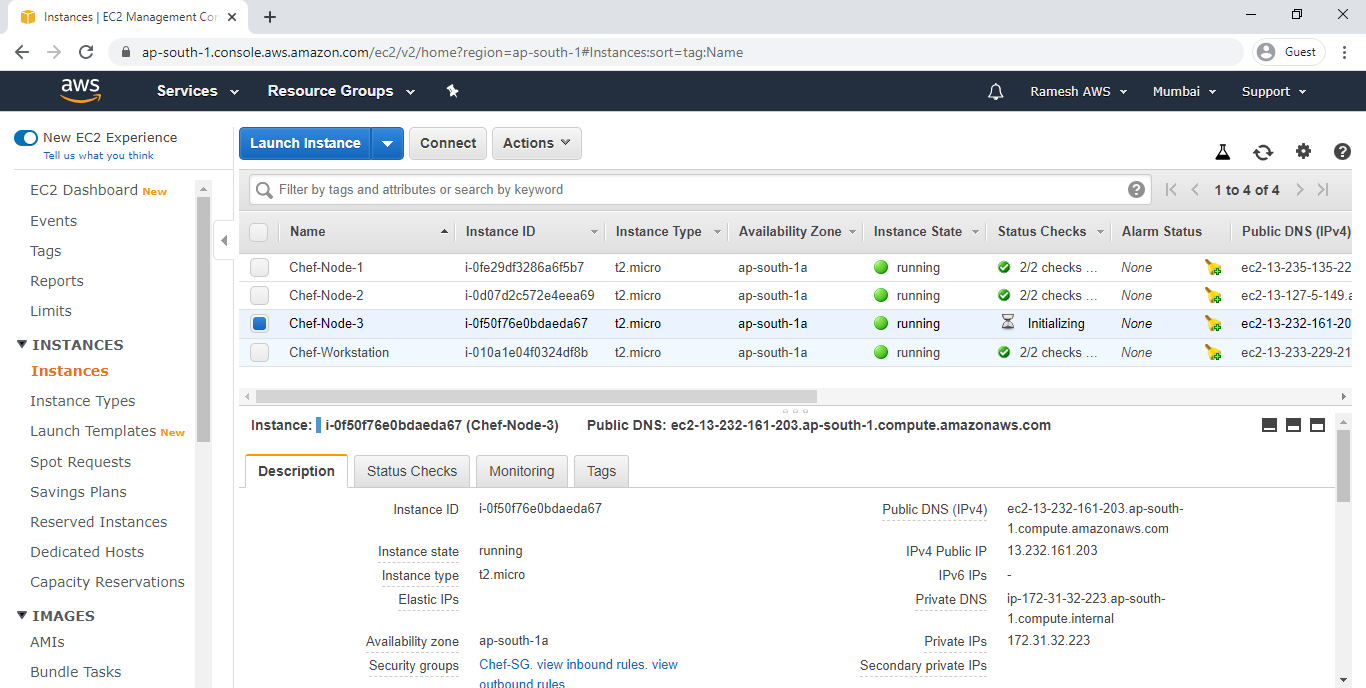Switch to the Description tab

(296, 471)
